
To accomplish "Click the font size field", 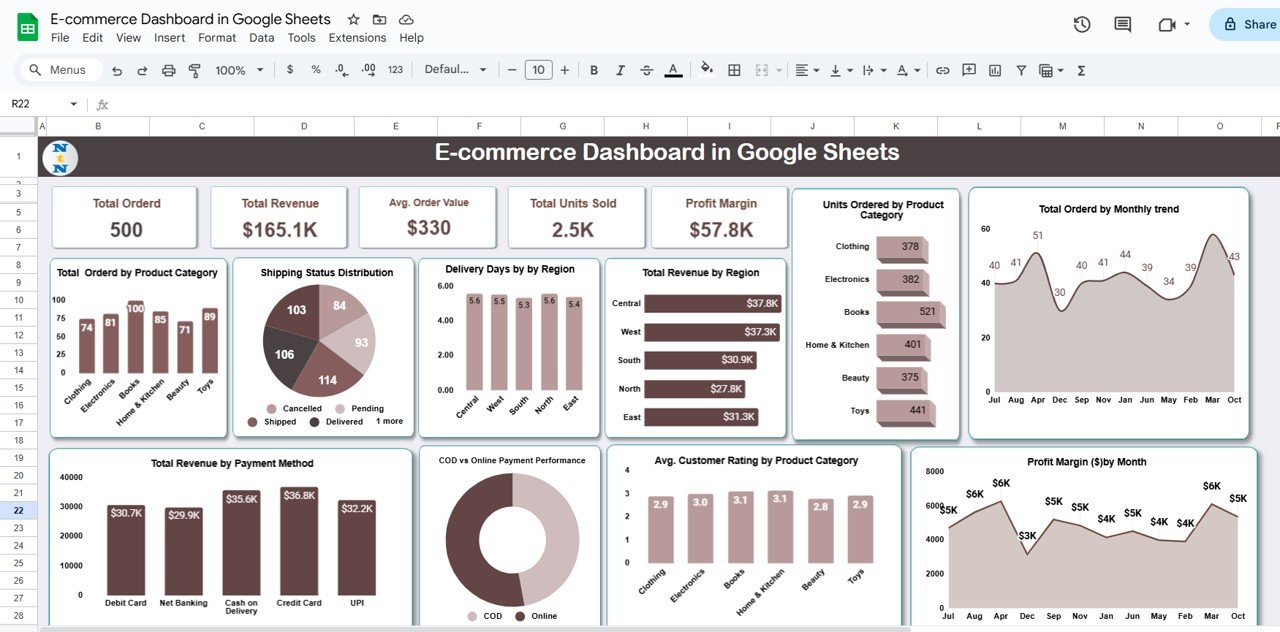I will 538,70.
